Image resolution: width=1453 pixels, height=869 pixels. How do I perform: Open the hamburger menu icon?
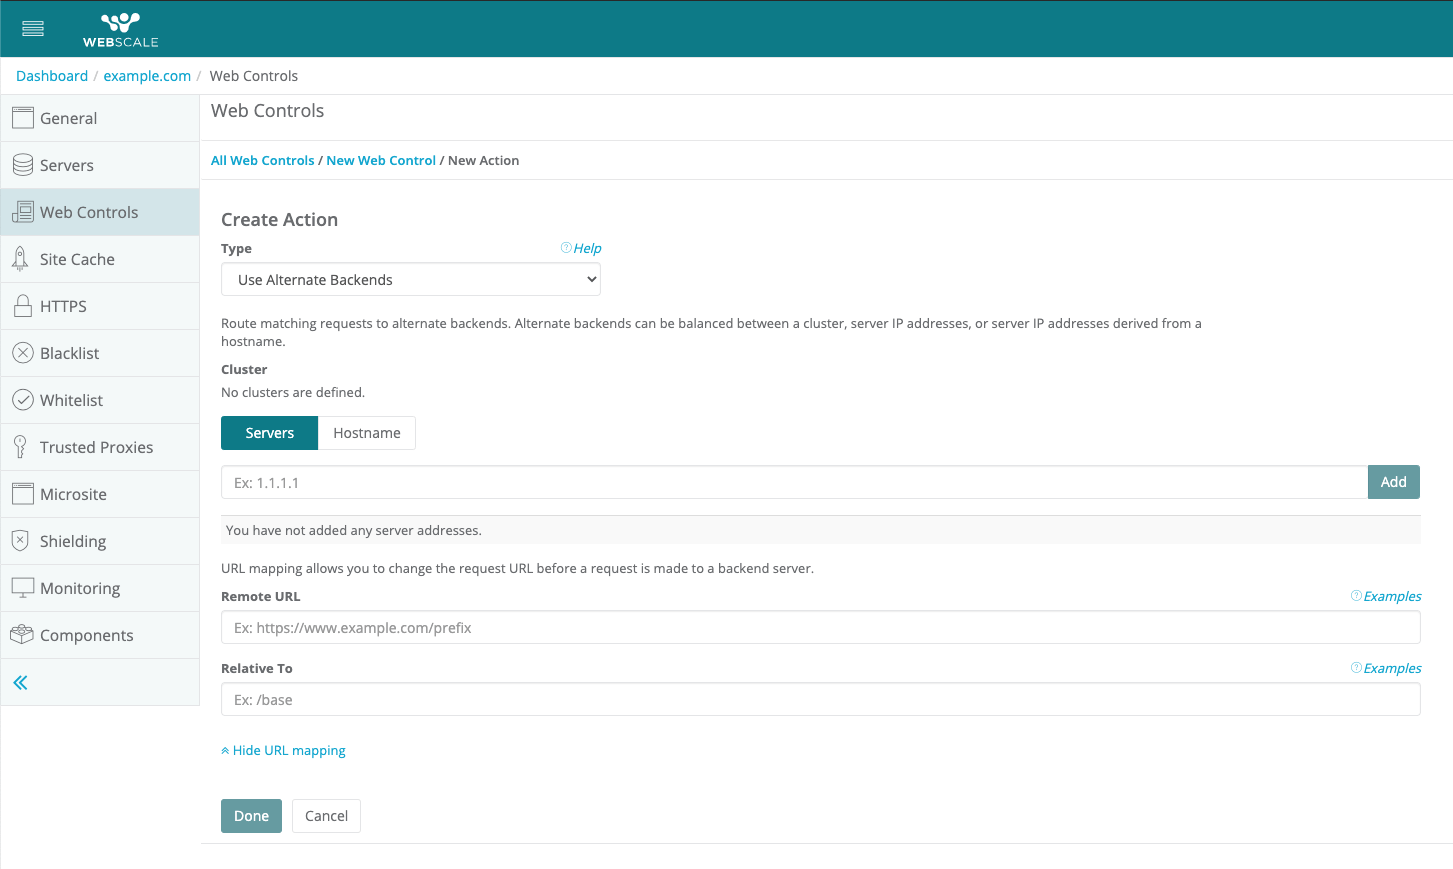[33, 28]
